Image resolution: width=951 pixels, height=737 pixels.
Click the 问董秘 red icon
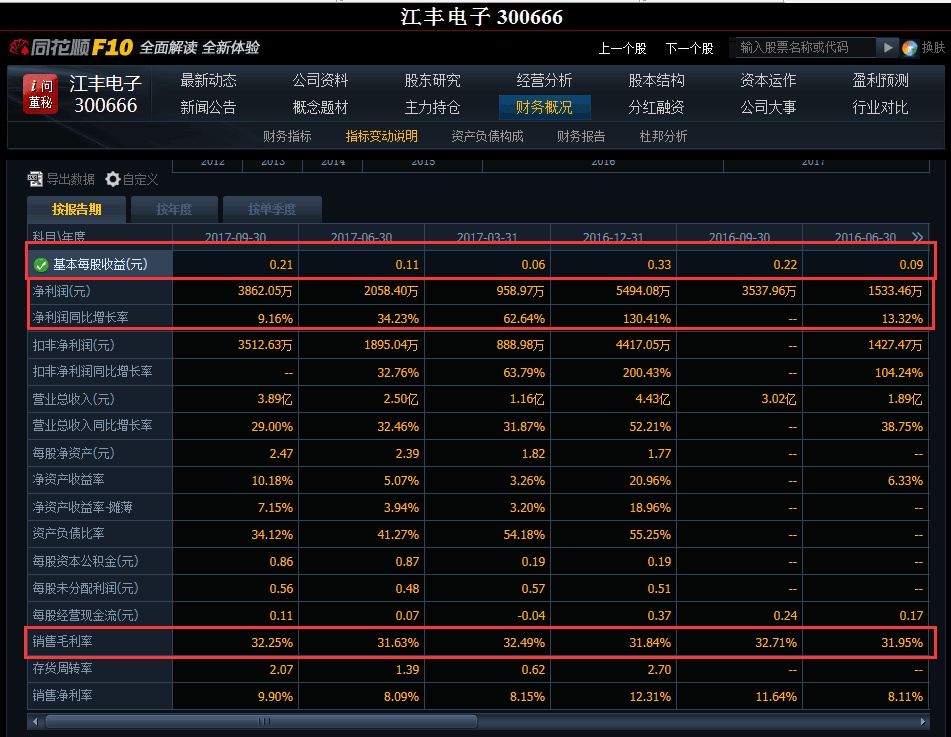41,93
